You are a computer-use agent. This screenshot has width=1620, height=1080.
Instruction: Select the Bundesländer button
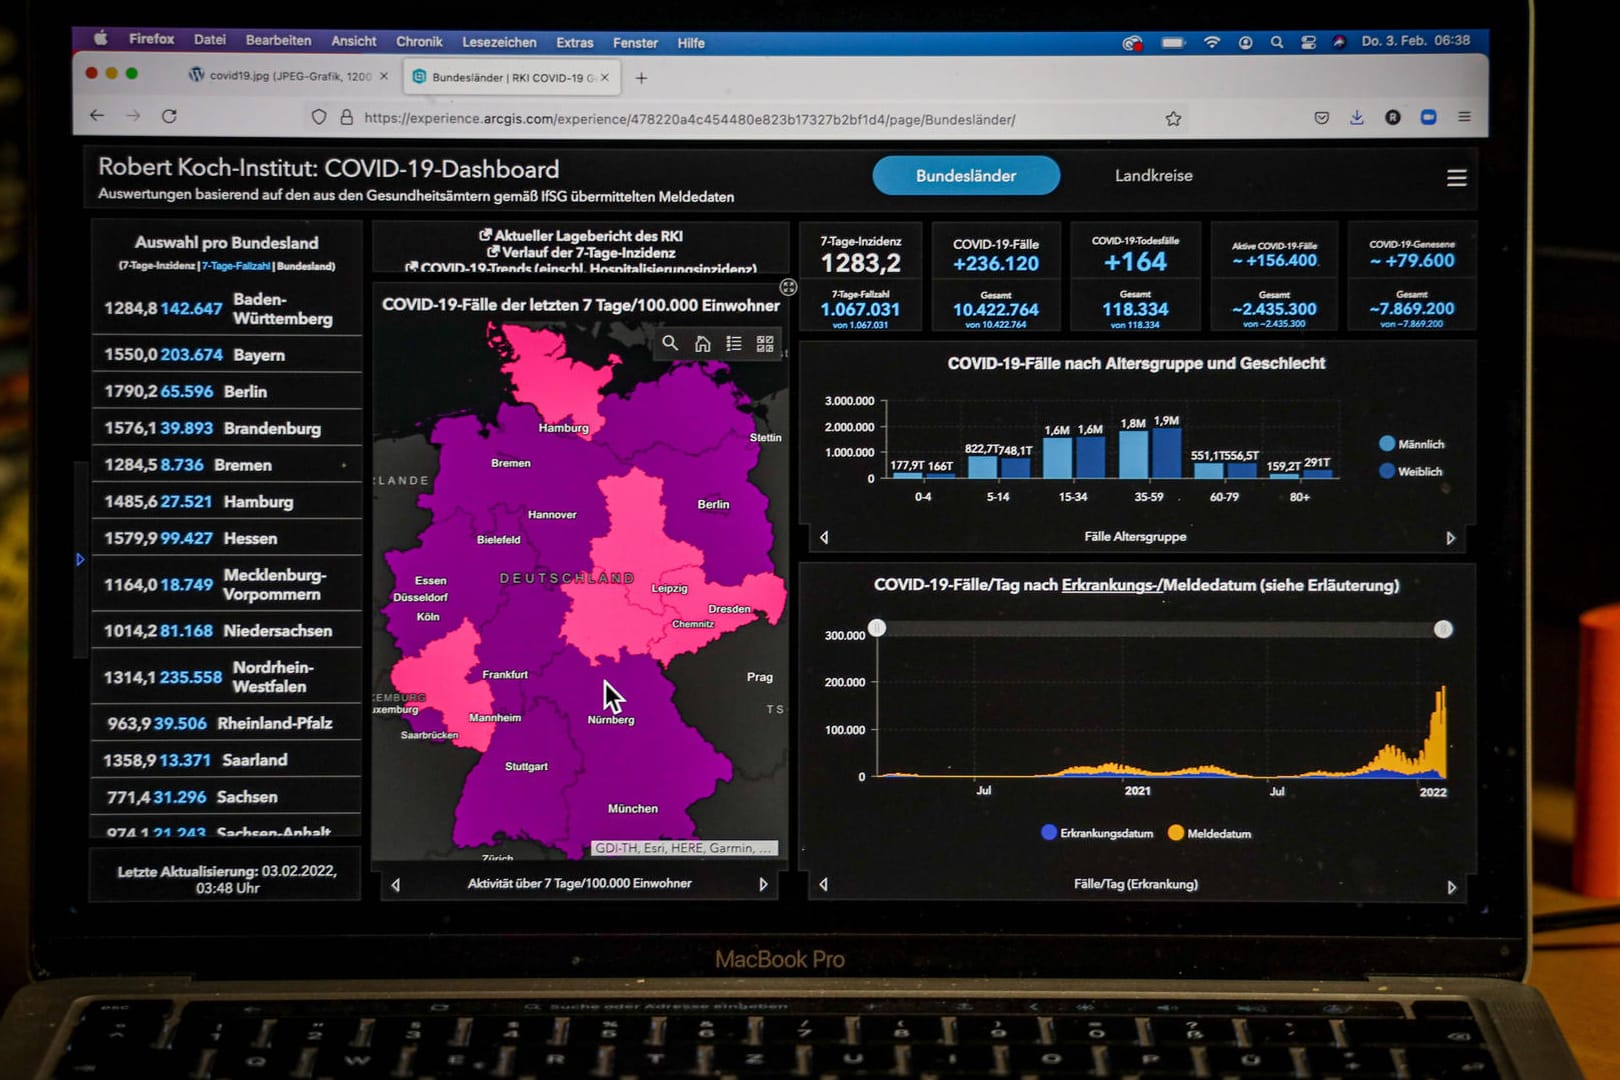tap(966, 176)
